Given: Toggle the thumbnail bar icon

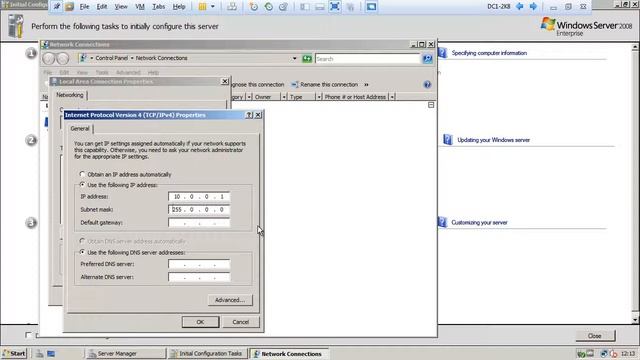Looking at the screenshot, I should 320,7.
